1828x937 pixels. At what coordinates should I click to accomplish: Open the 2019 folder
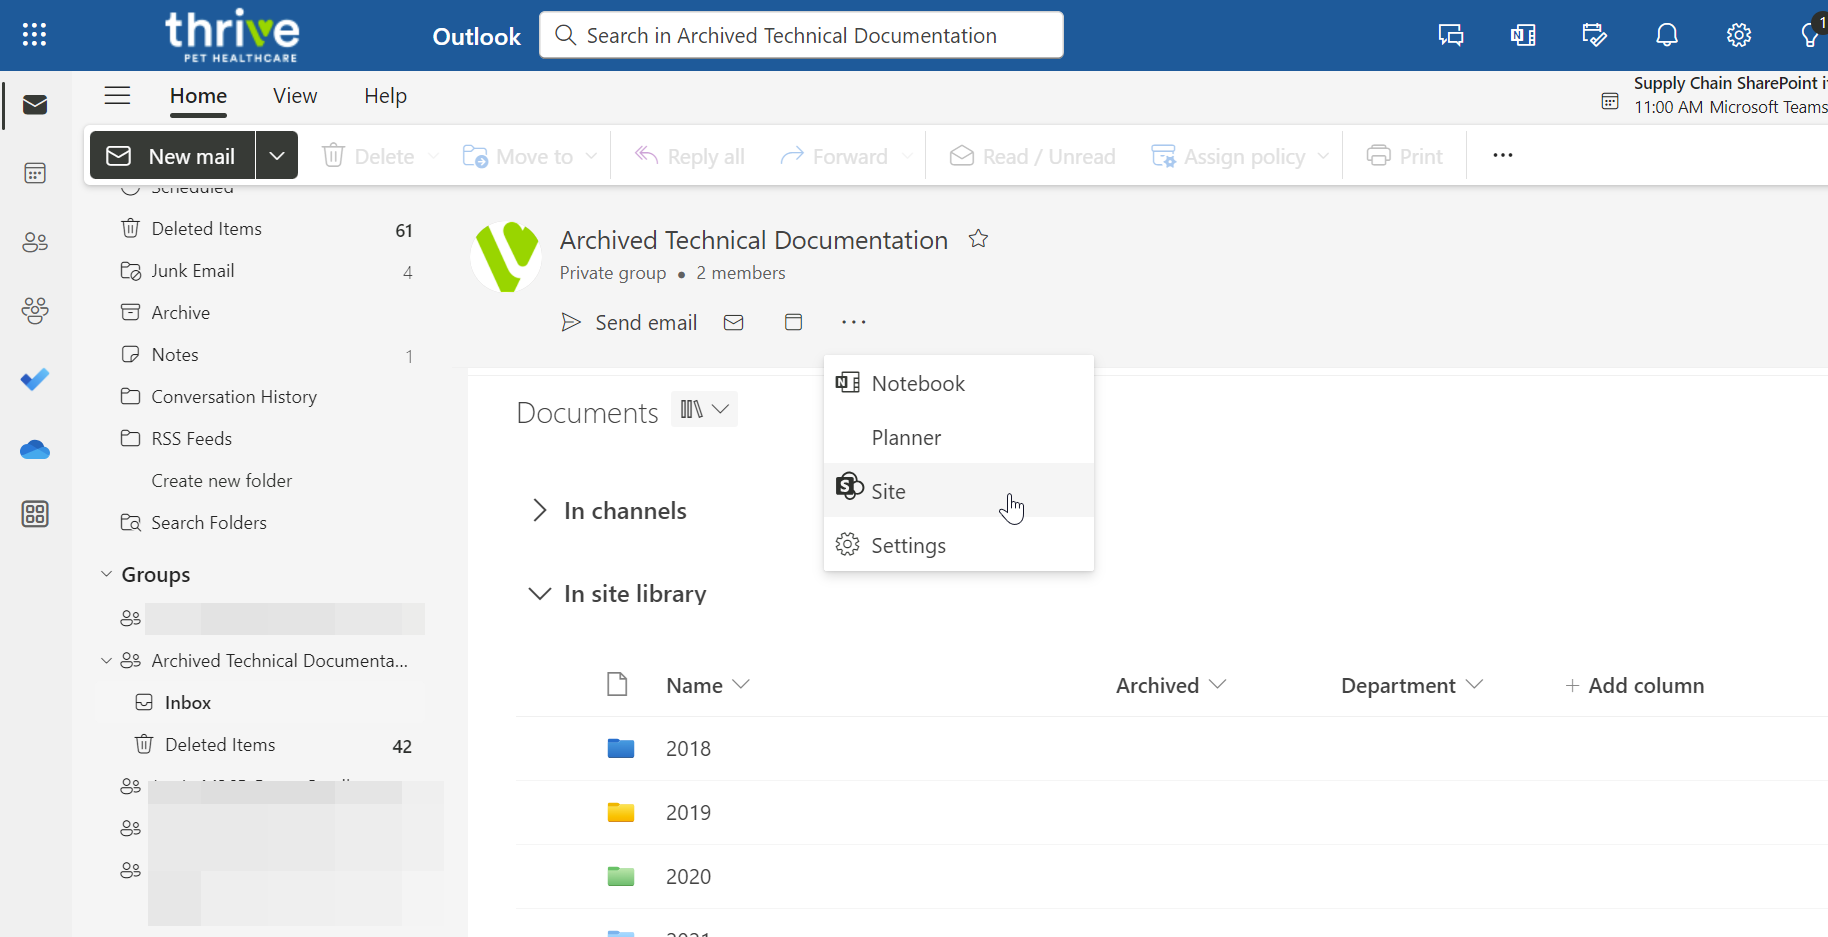point(688,813)
